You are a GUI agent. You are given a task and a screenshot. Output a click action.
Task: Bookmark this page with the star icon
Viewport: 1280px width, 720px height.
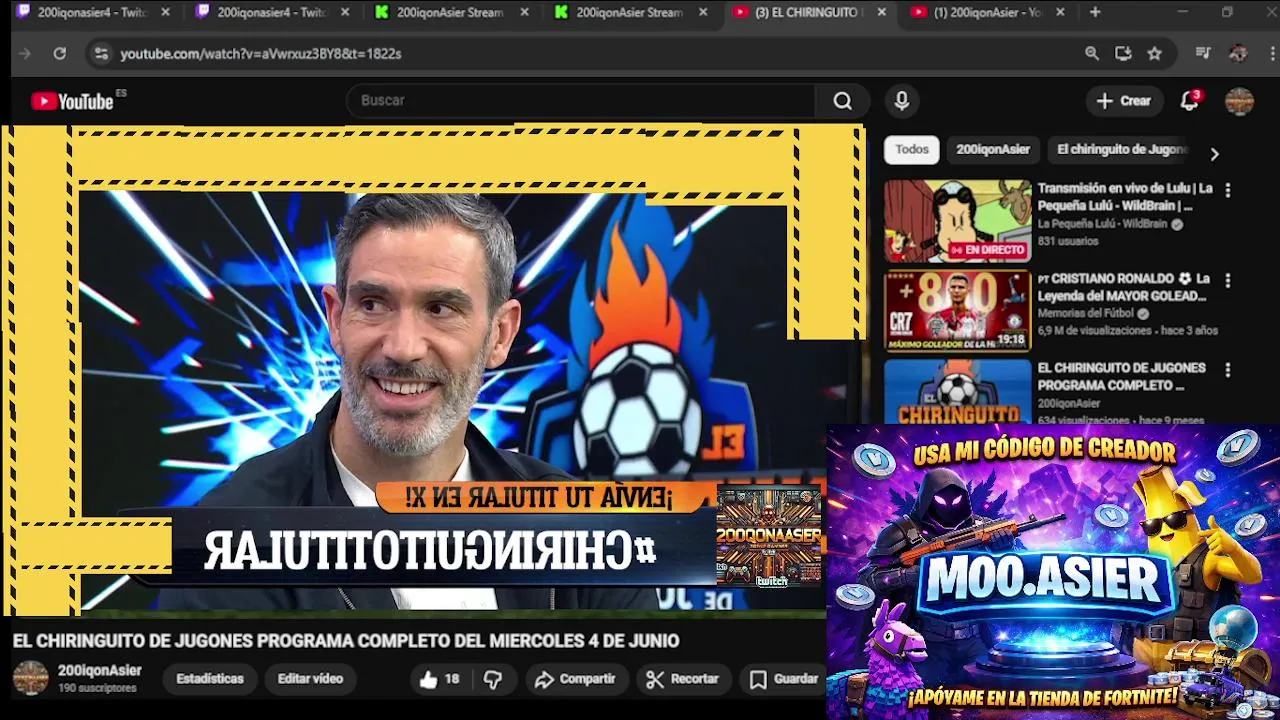tap(1155, 53)
